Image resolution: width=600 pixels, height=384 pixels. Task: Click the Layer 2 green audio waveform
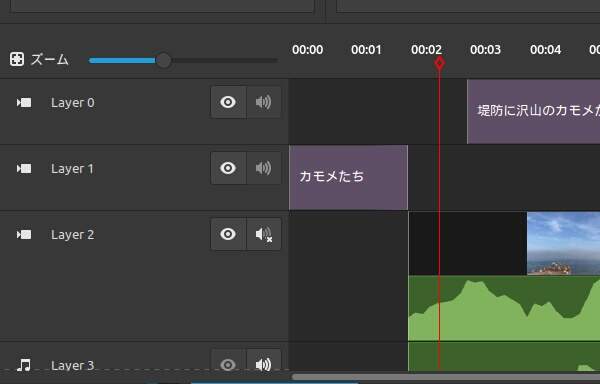click(x=504, y=308)
